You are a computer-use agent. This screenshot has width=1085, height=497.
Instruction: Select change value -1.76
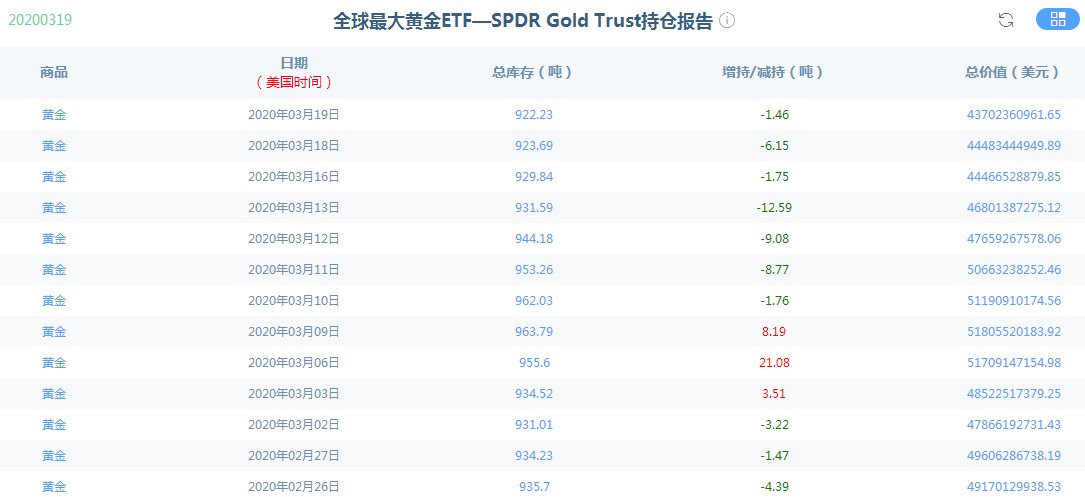[774, 301]
